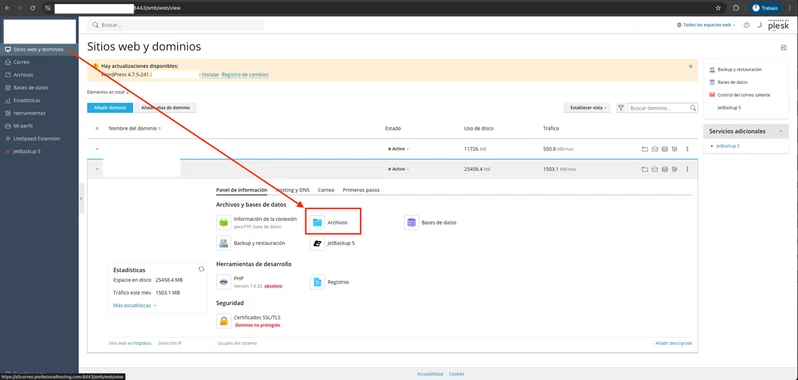Collapse the left sidebar handle

(x=81, y=198)
